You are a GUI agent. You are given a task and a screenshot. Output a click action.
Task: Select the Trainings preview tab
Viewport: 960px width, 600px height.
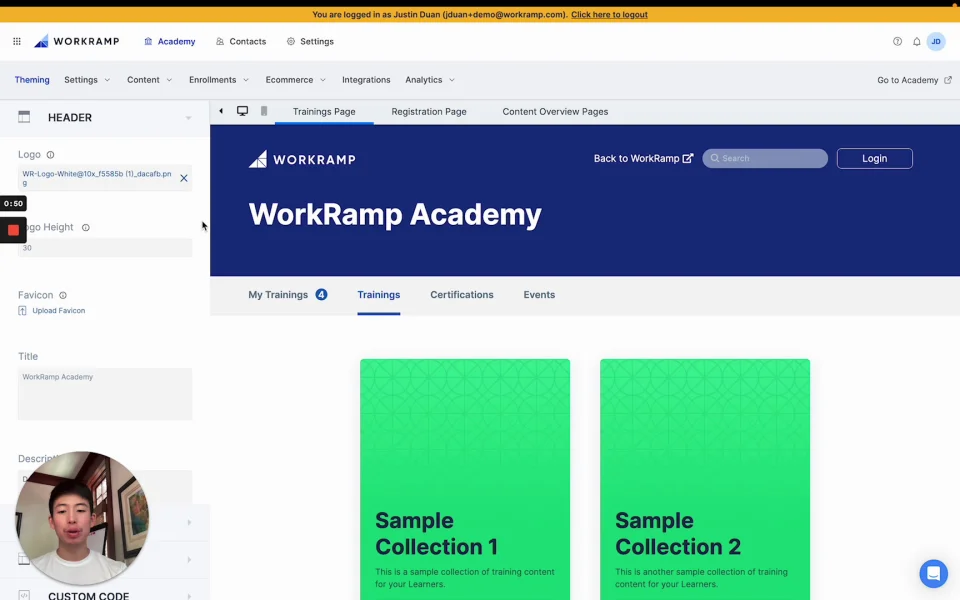pyautogui.click(x=378, y=294)
